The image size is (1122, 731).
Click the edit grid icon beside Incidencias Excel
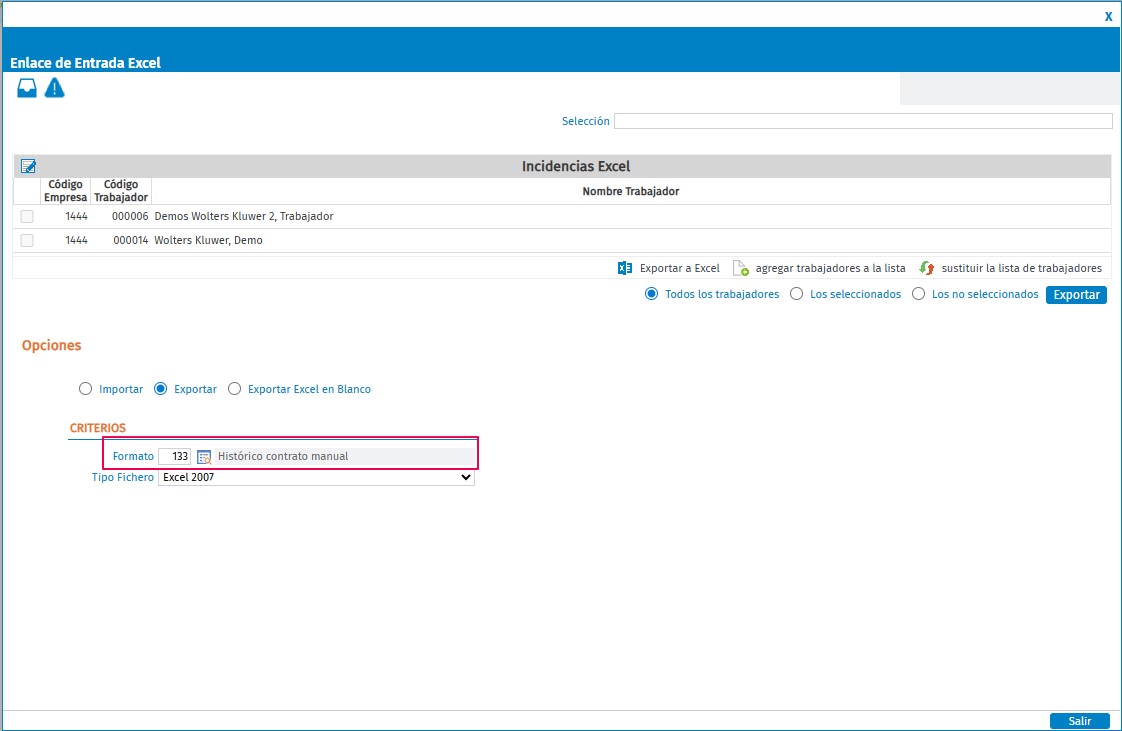(x=29, y=166)
